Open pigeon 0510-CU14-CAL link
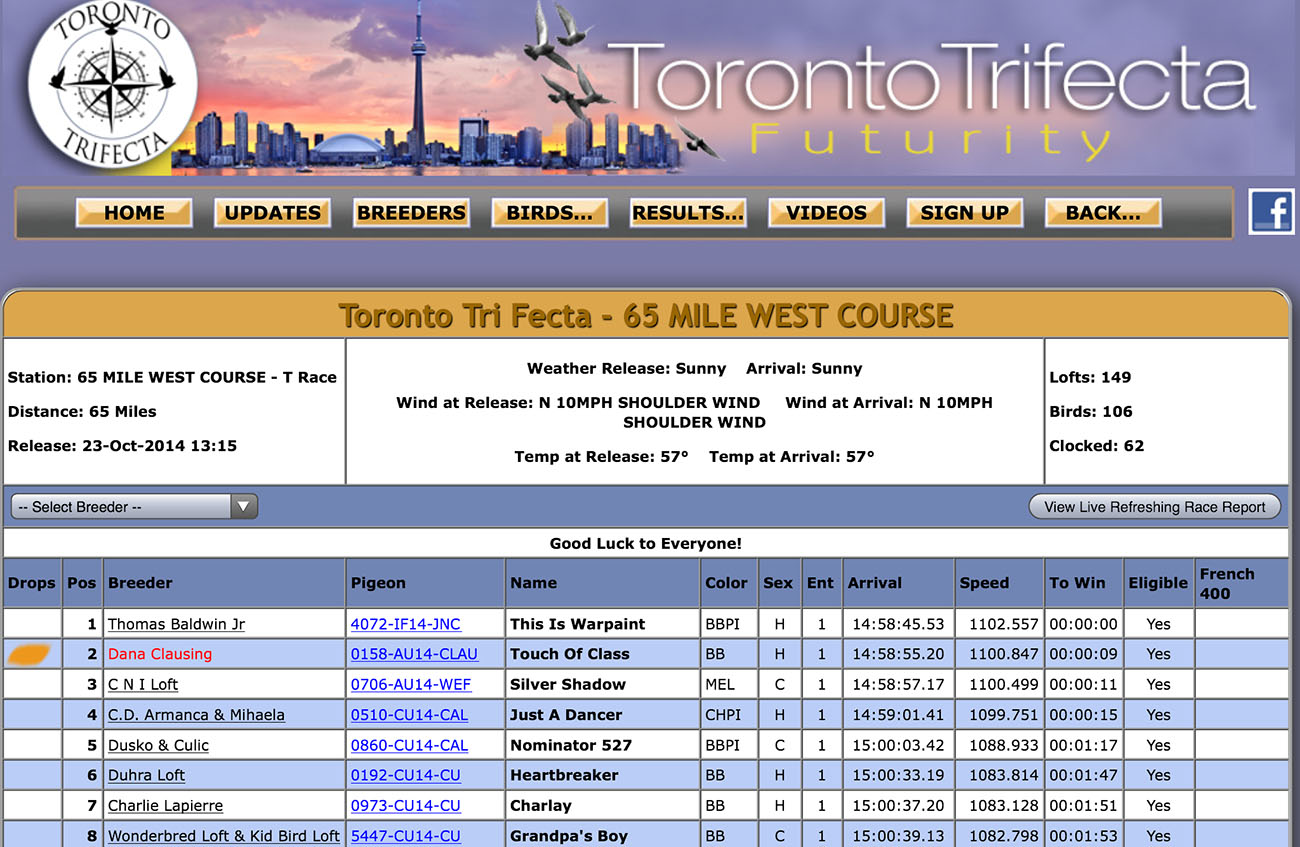The width and height of the screenshot is (1300, 847). point(409,715)
